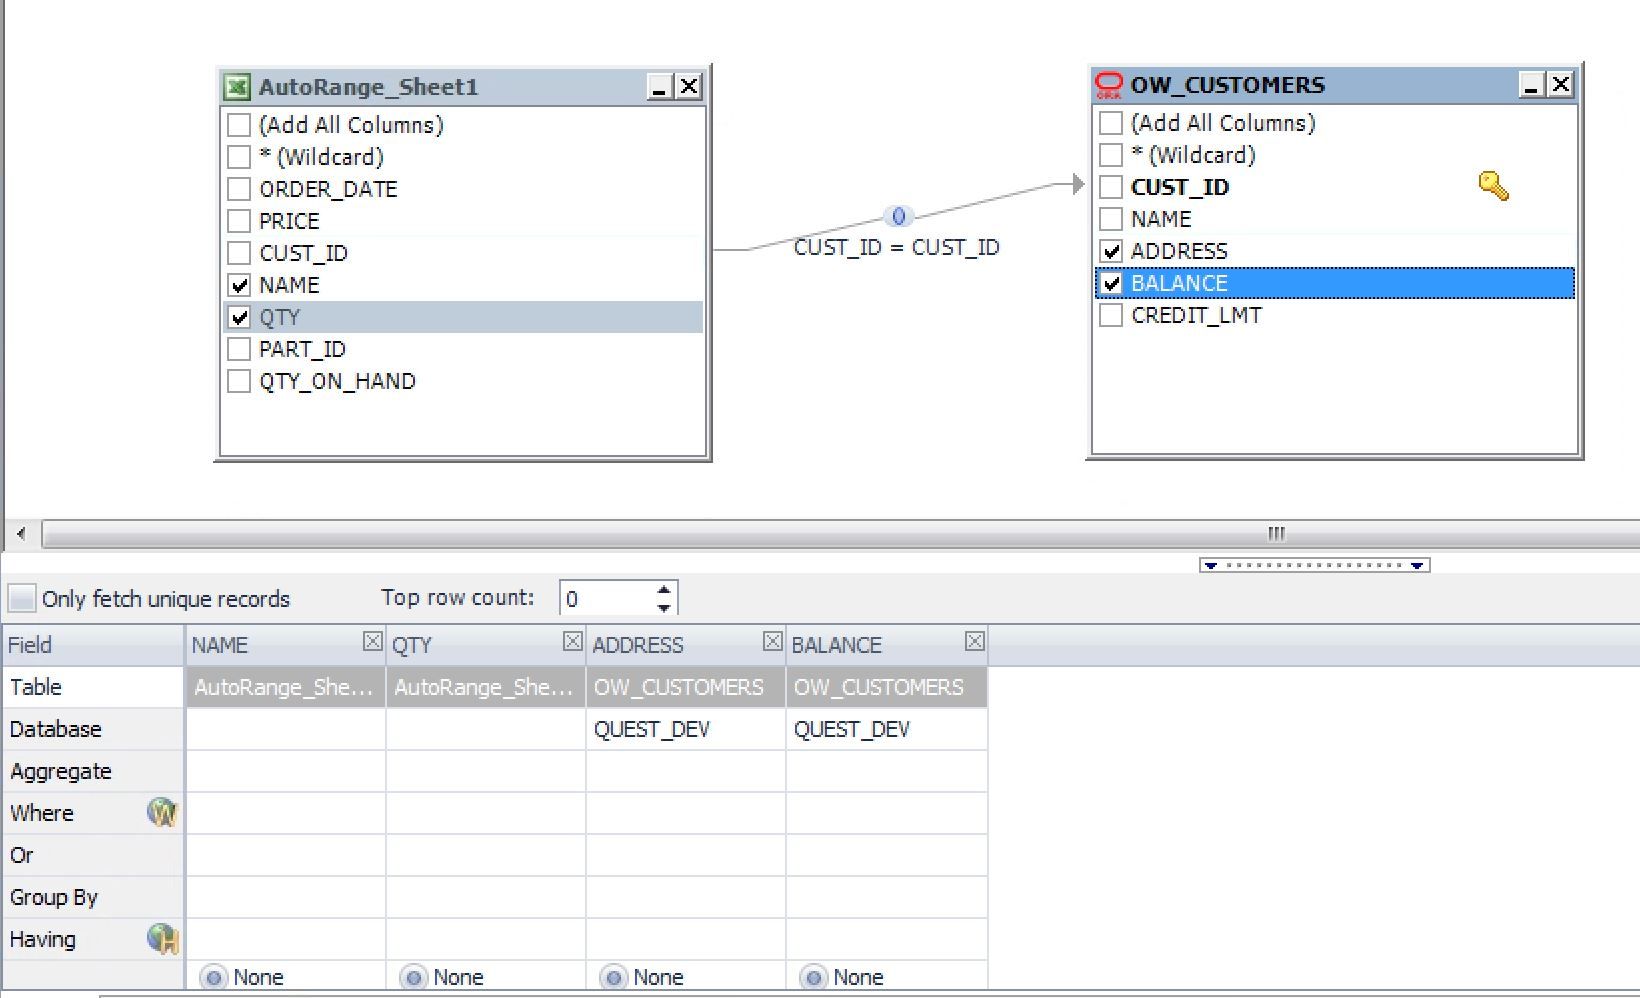Open the Where condition builder icon

click(x=162, y=813)
